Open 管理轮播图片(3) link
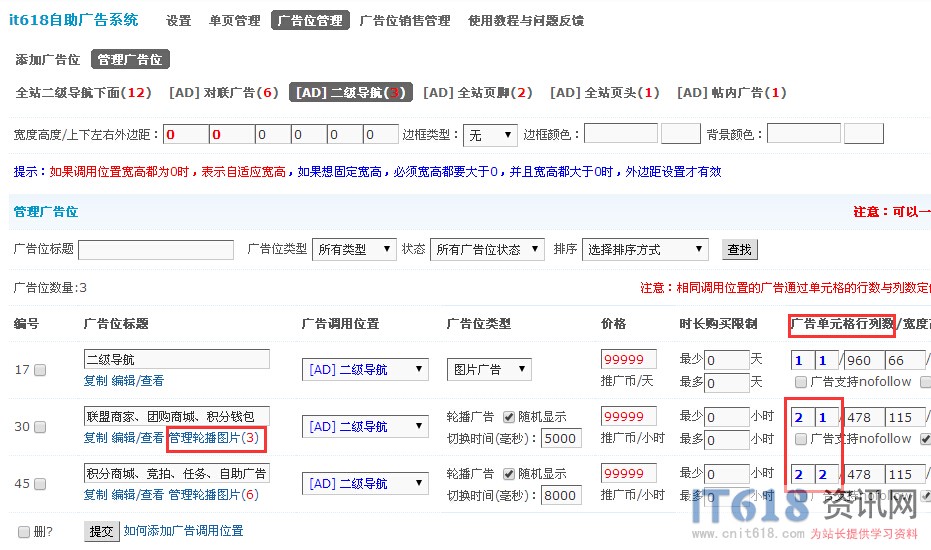Screen dimensions: 931x550 pyautogui.click(x=214, y=438)
